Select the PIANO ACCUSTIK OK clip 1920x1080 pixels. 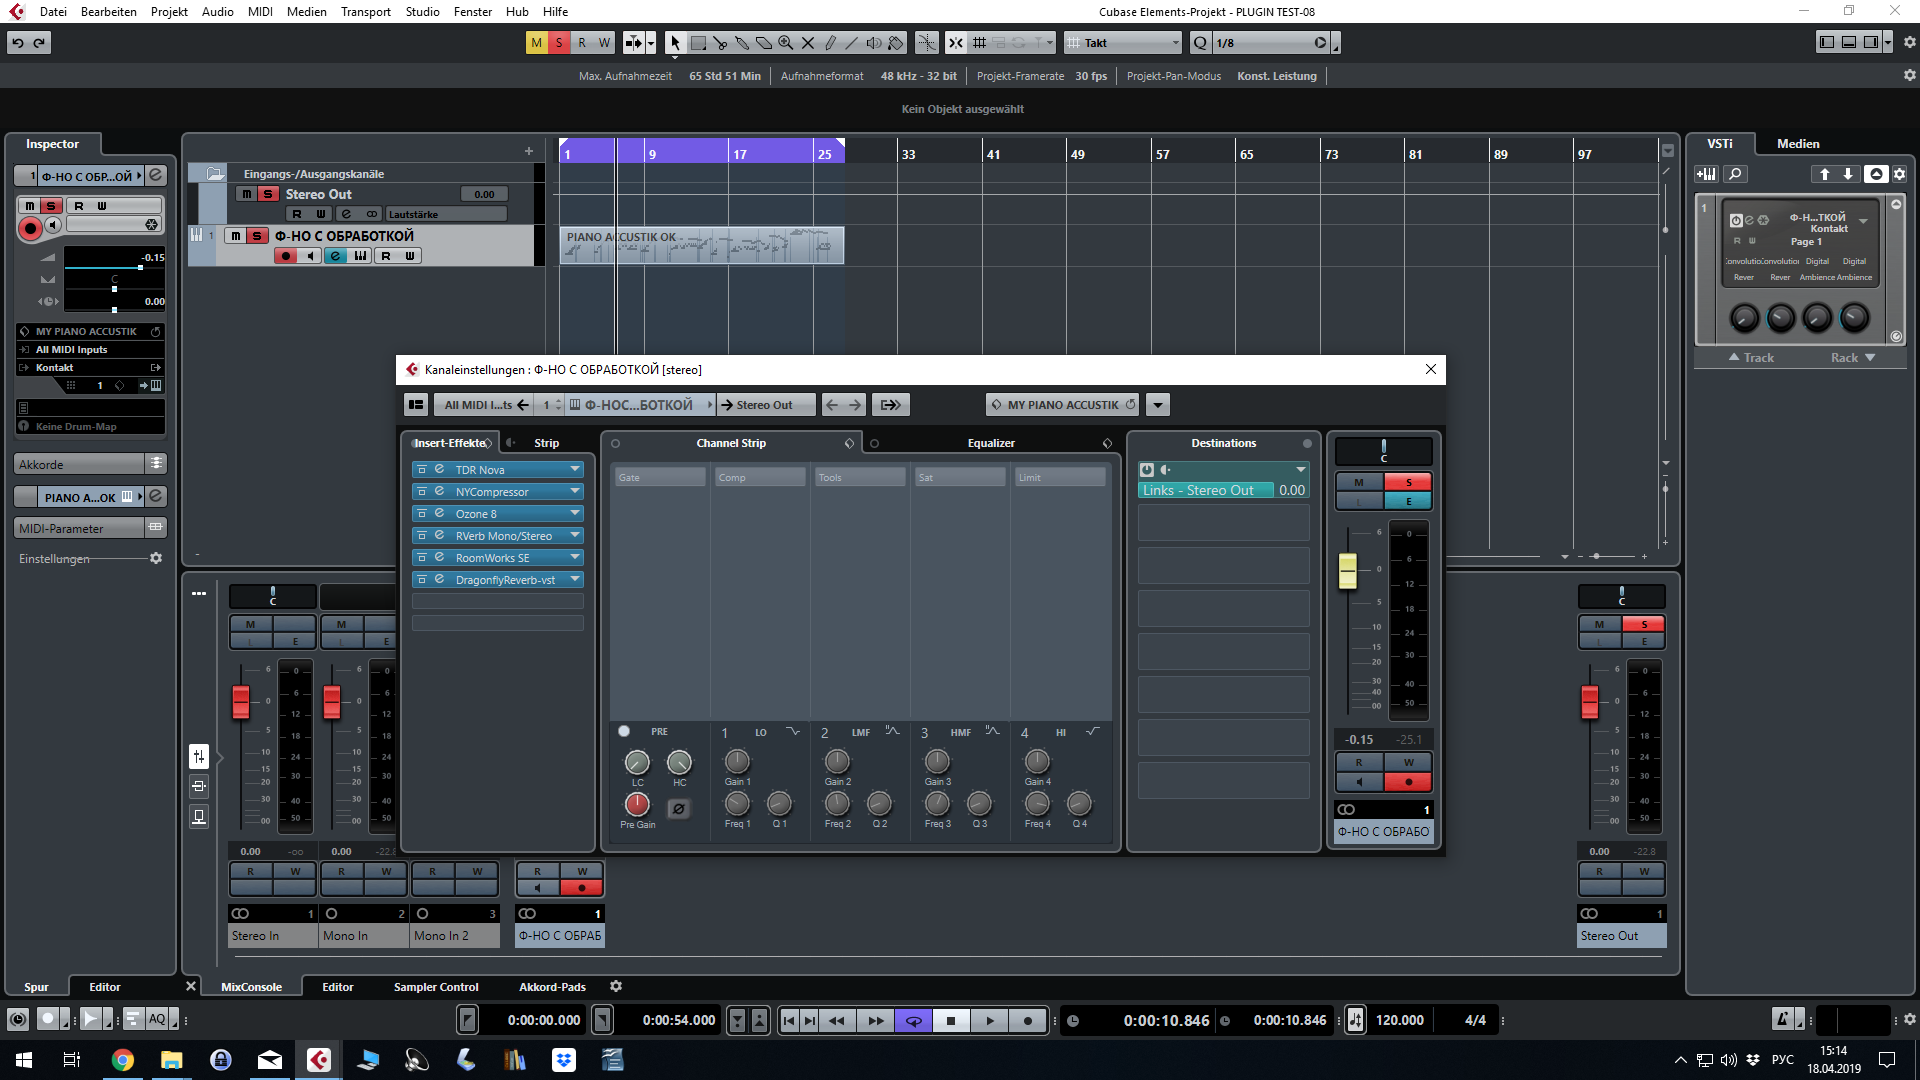pos(700,246)
